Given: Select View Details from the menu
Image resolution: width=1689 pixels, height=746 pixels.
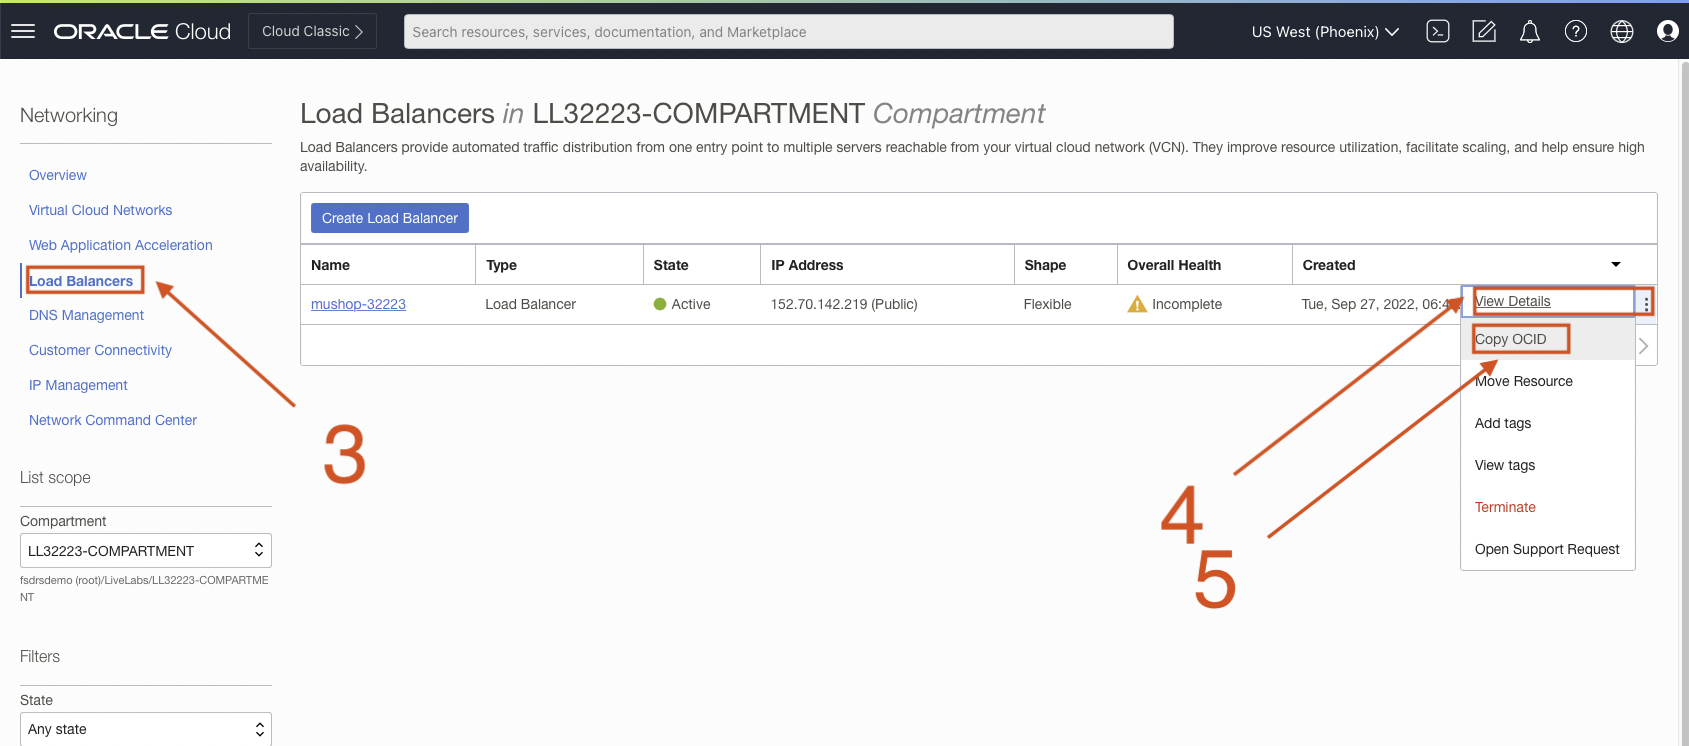Looking at the screenshot, I should (1513, 302).
